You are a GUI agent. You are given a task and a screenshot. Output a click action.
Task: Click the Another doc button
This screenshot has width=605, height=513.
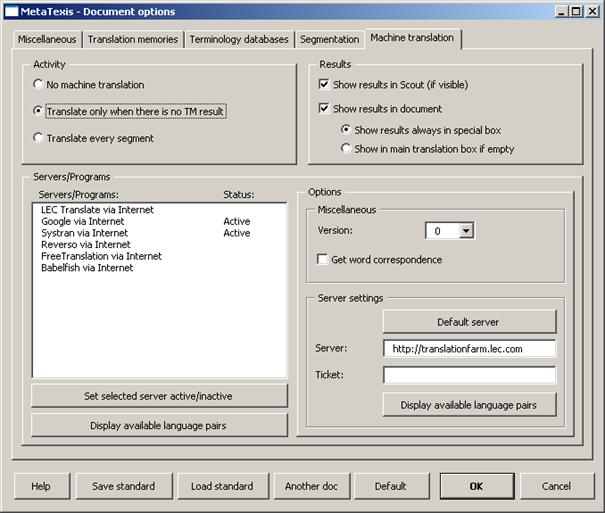(312, 486)
